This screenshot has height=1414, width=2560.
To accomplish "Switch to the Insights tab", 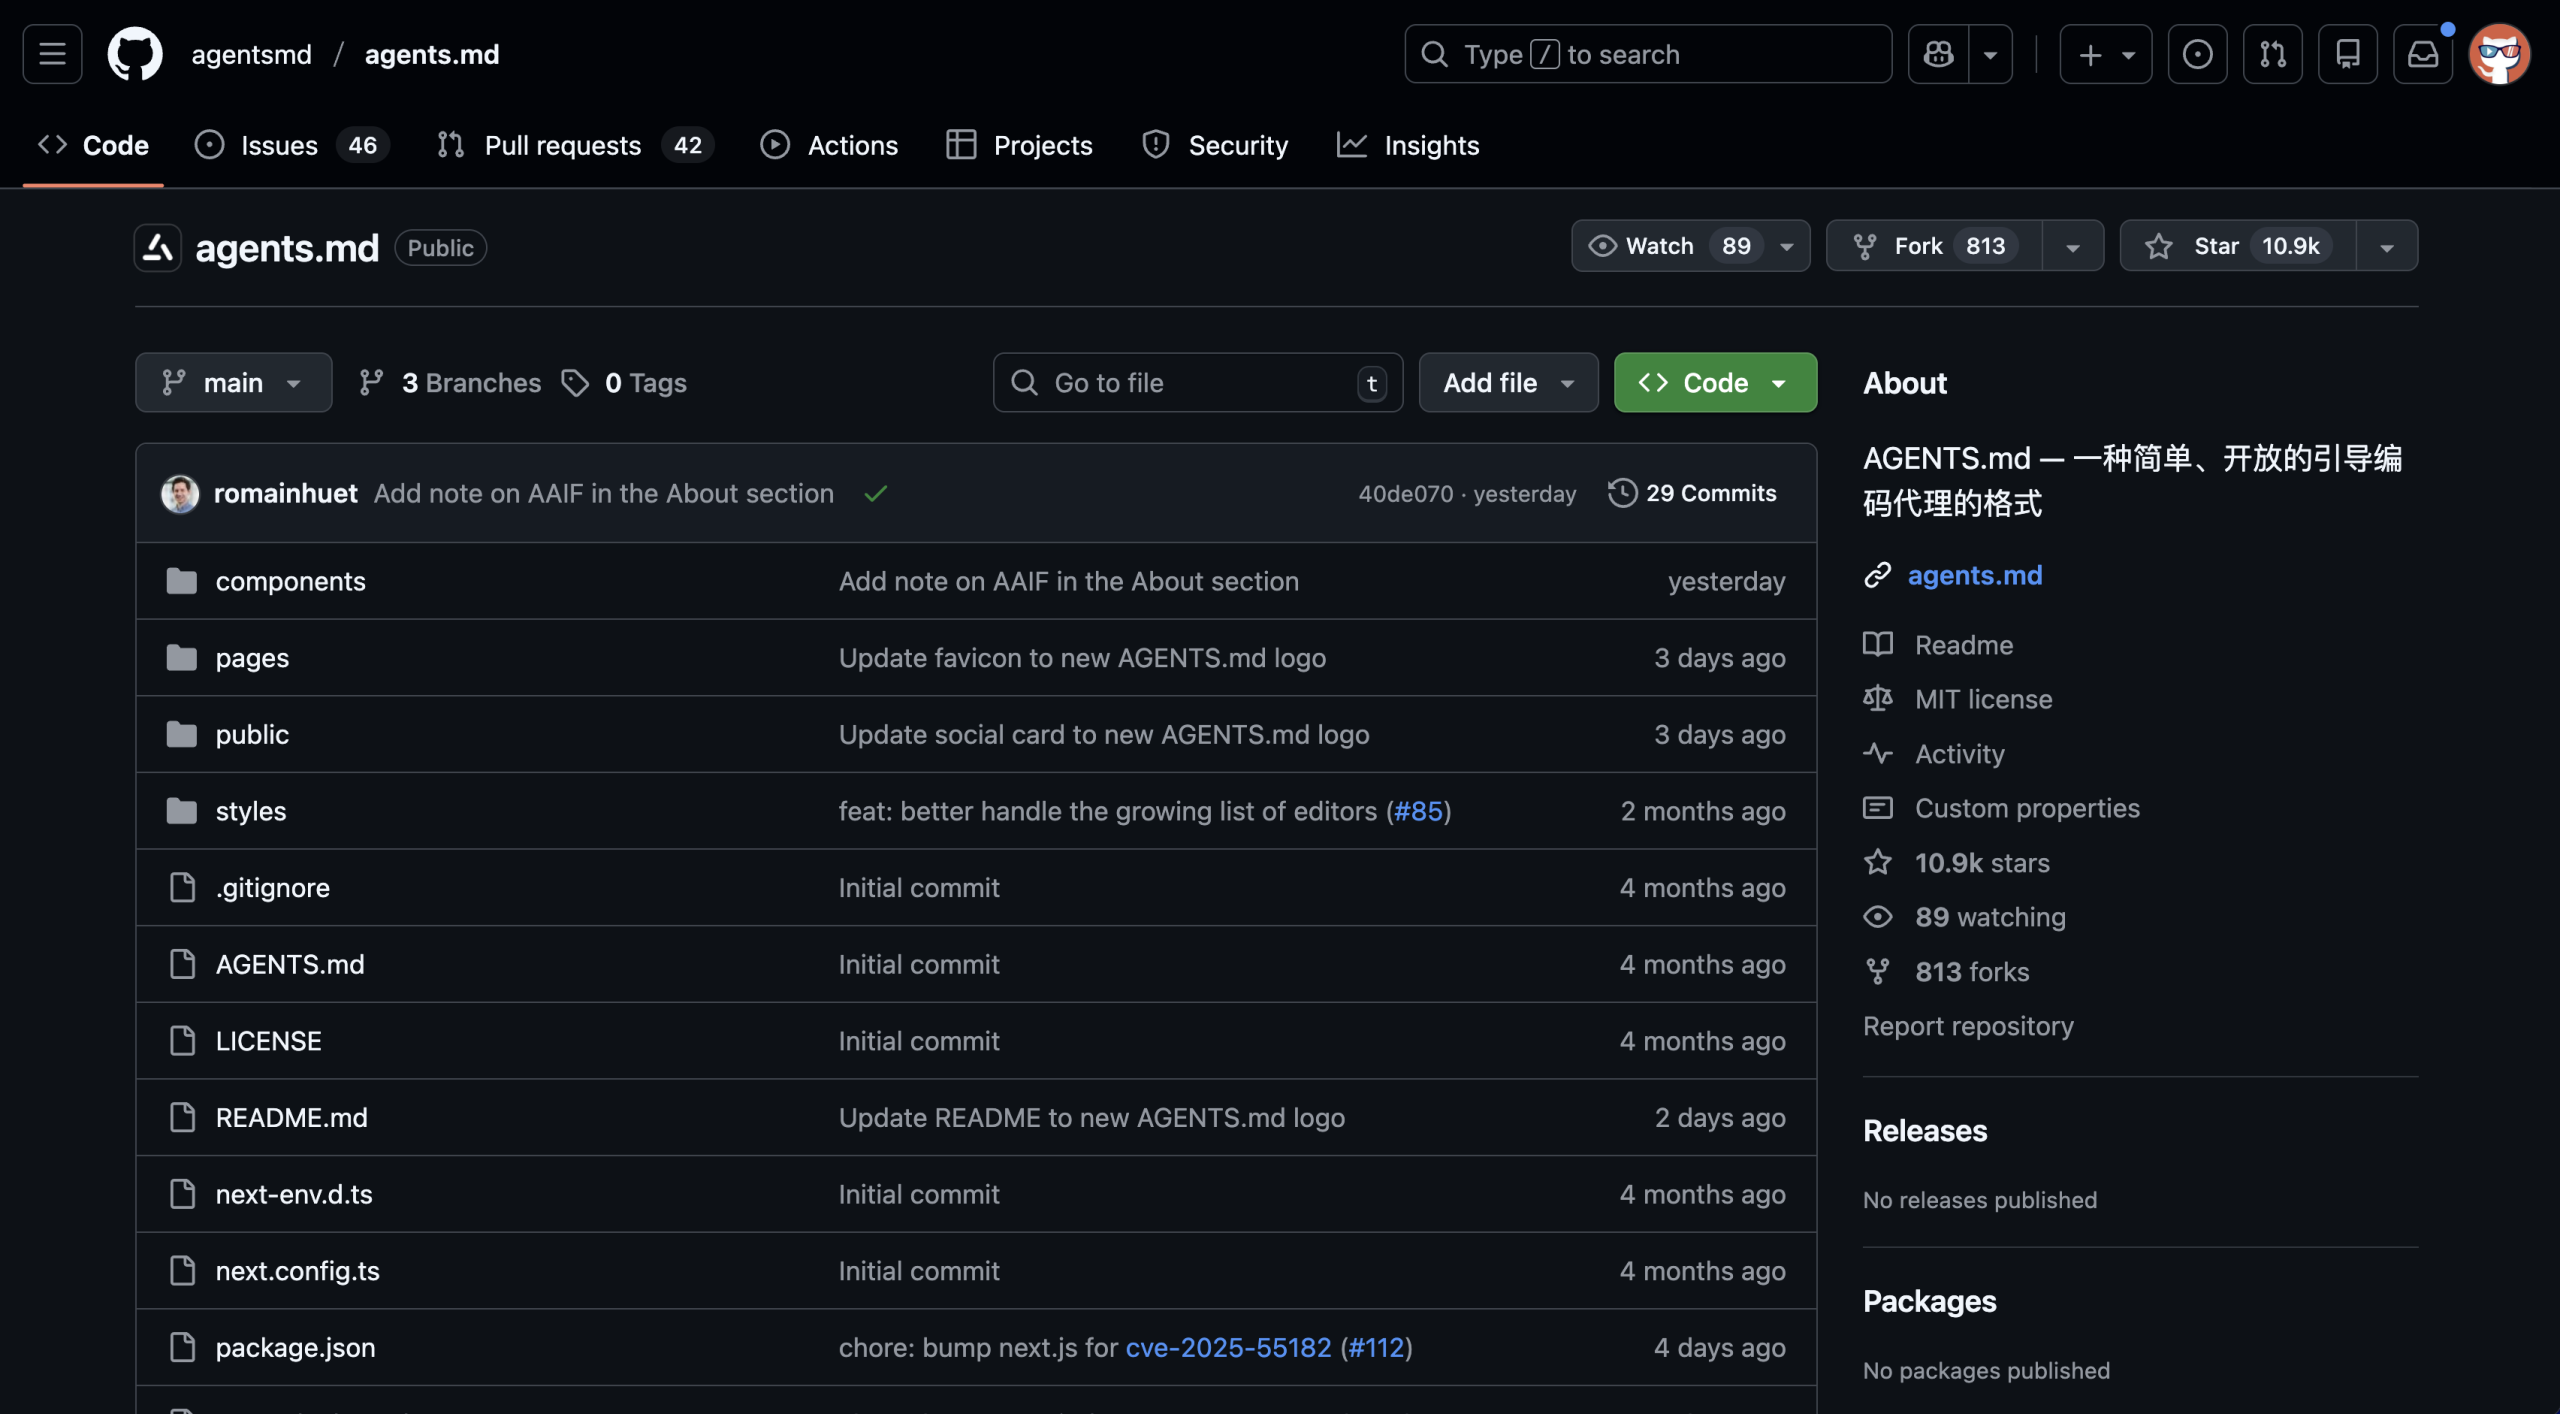I will 1430,146.
